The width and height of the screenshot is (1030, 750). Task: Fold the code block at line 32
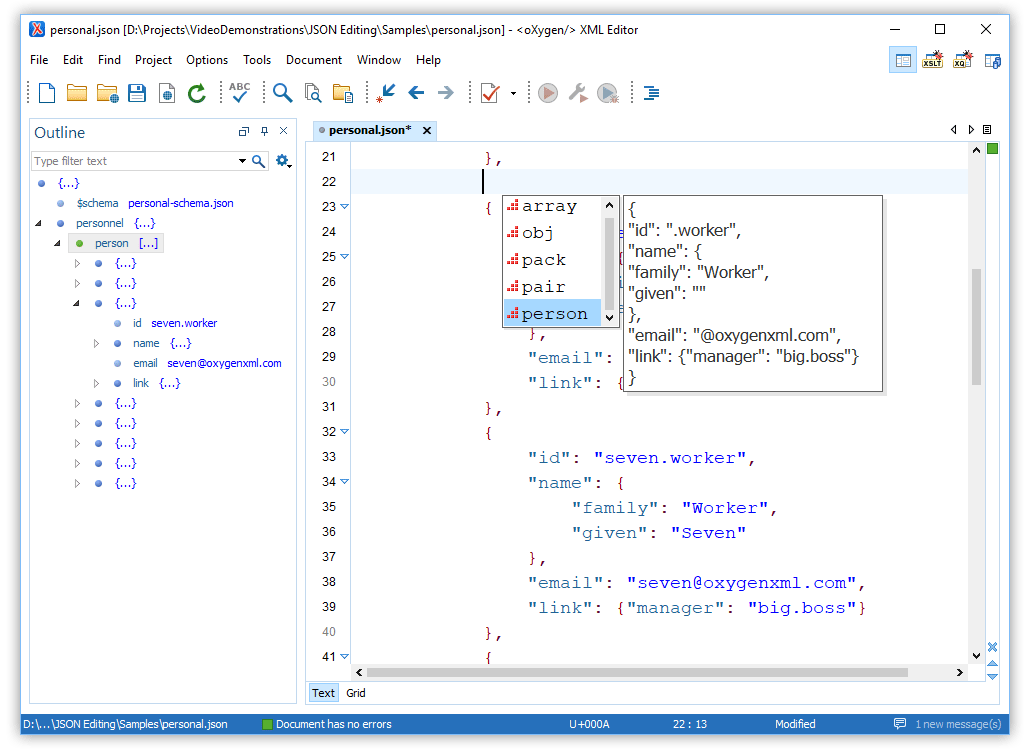tap(344, 432)
